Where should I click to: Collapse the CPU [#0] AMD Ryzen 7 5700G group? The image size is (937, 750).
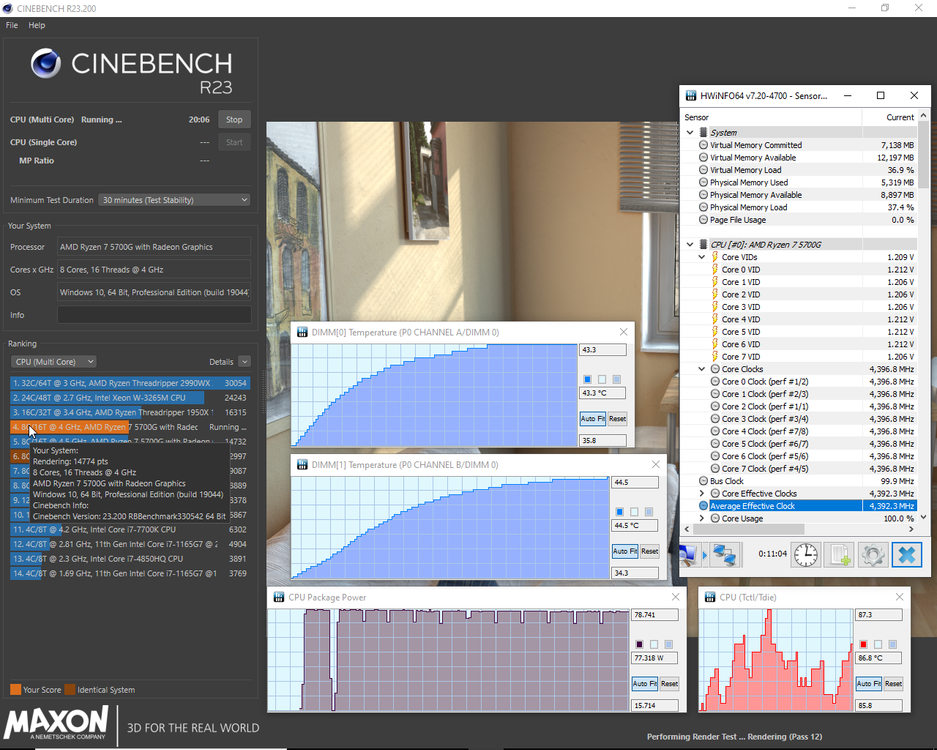tap(690, 244)
